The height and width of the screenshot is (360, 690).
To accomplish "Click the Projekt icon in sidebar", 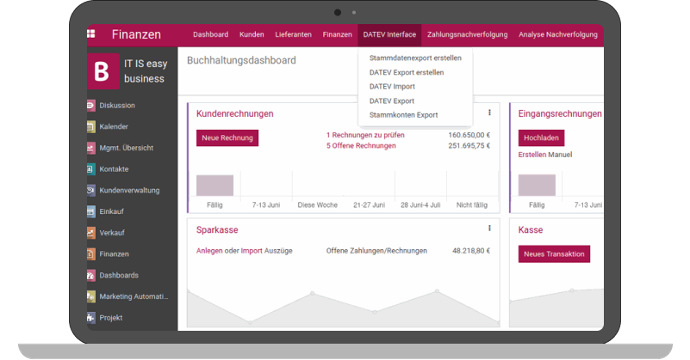I will 91,317.
